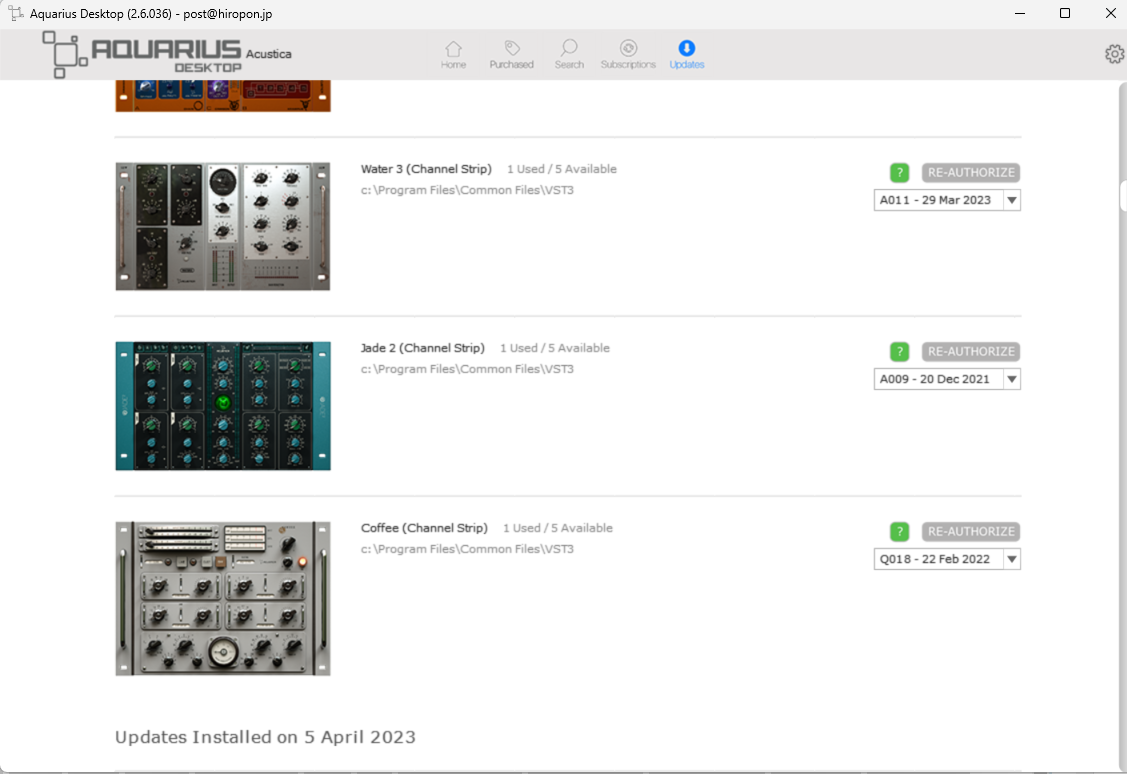Image resolution: width=1127 pixels, height=774 pixels.
Task: Expand the Jade 2 version dropdown
Action: [1011, 379]
